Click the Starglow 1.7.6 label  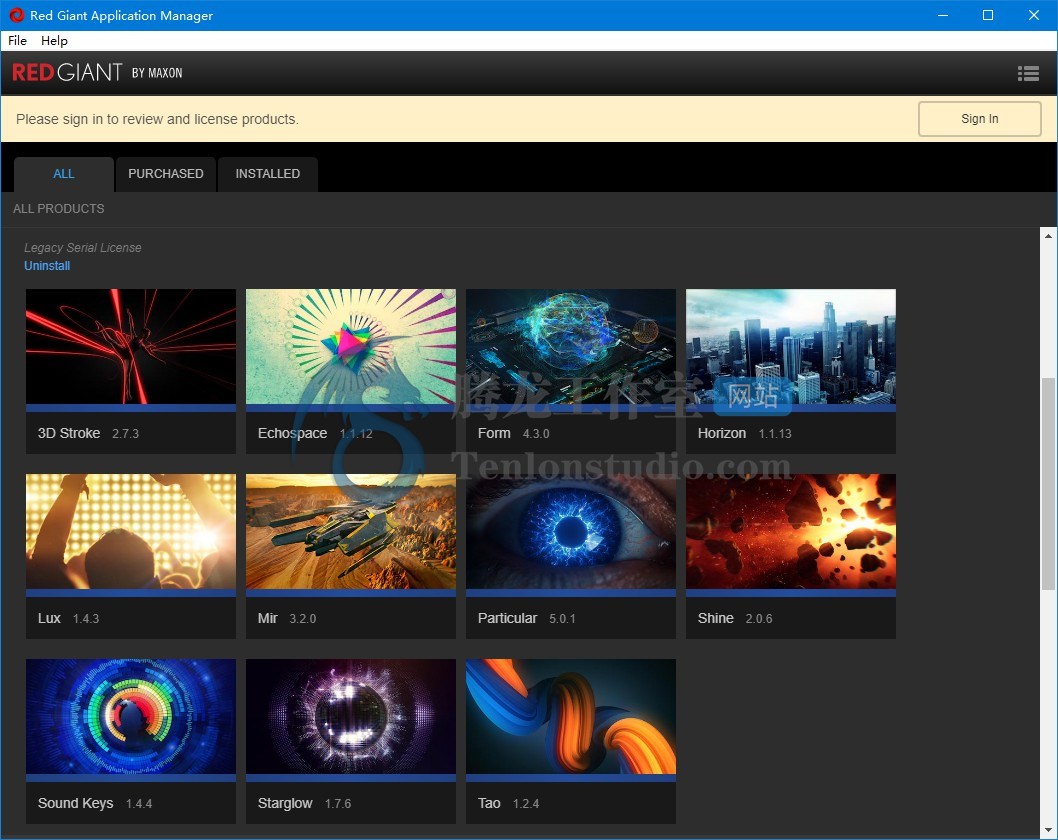(x=304, y=803)
